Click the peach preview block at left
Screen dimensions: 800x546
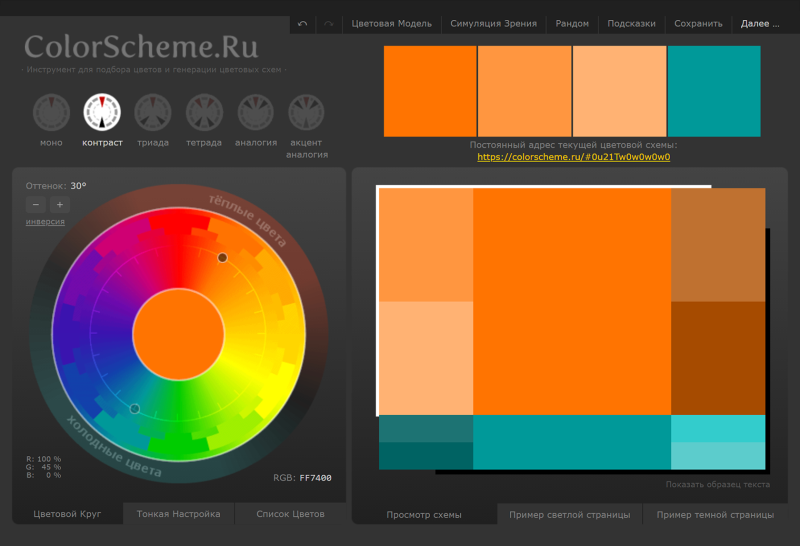coord(426,358)
